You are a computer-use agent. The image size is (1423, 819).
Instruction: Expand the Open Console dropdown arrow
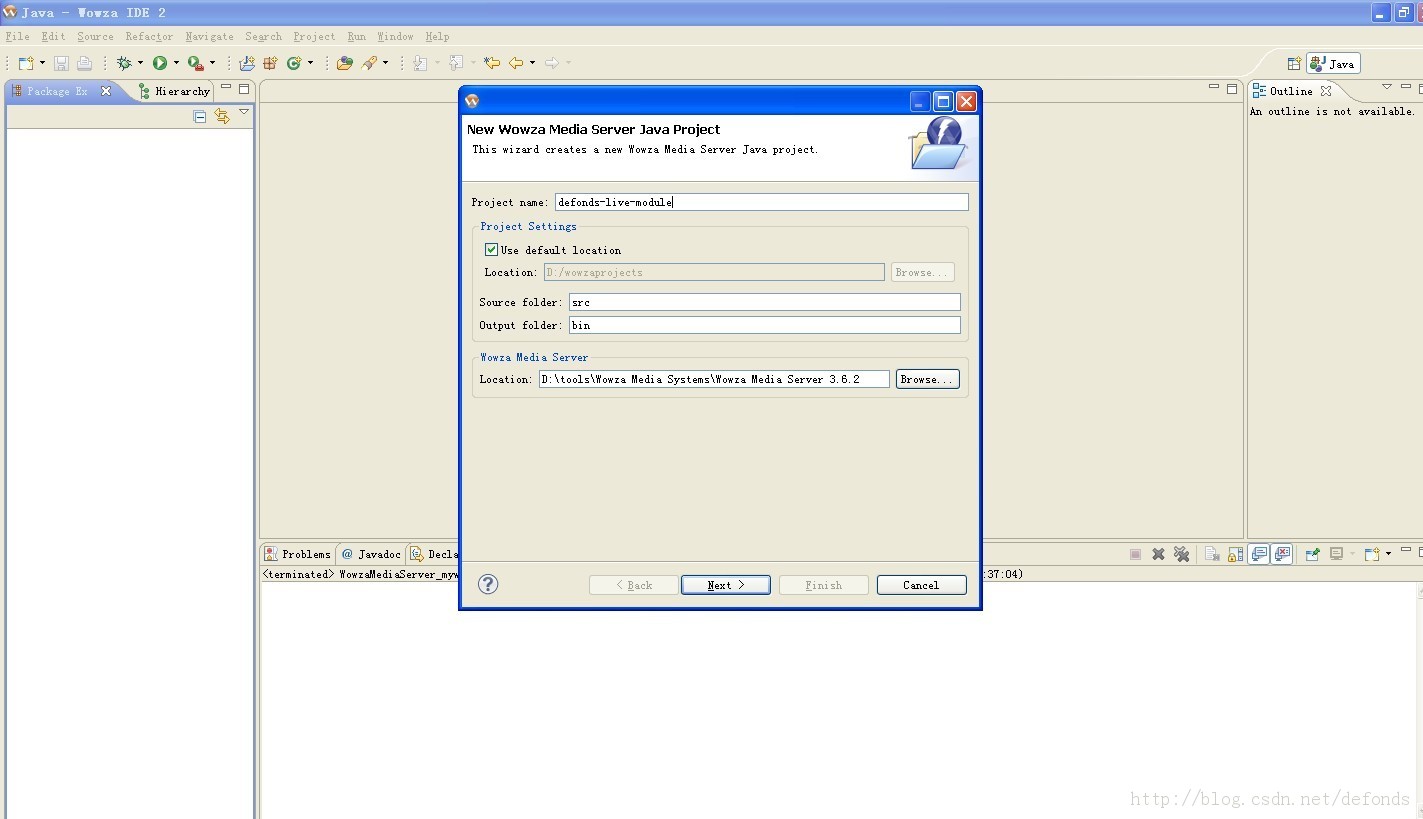point(1388,554)
